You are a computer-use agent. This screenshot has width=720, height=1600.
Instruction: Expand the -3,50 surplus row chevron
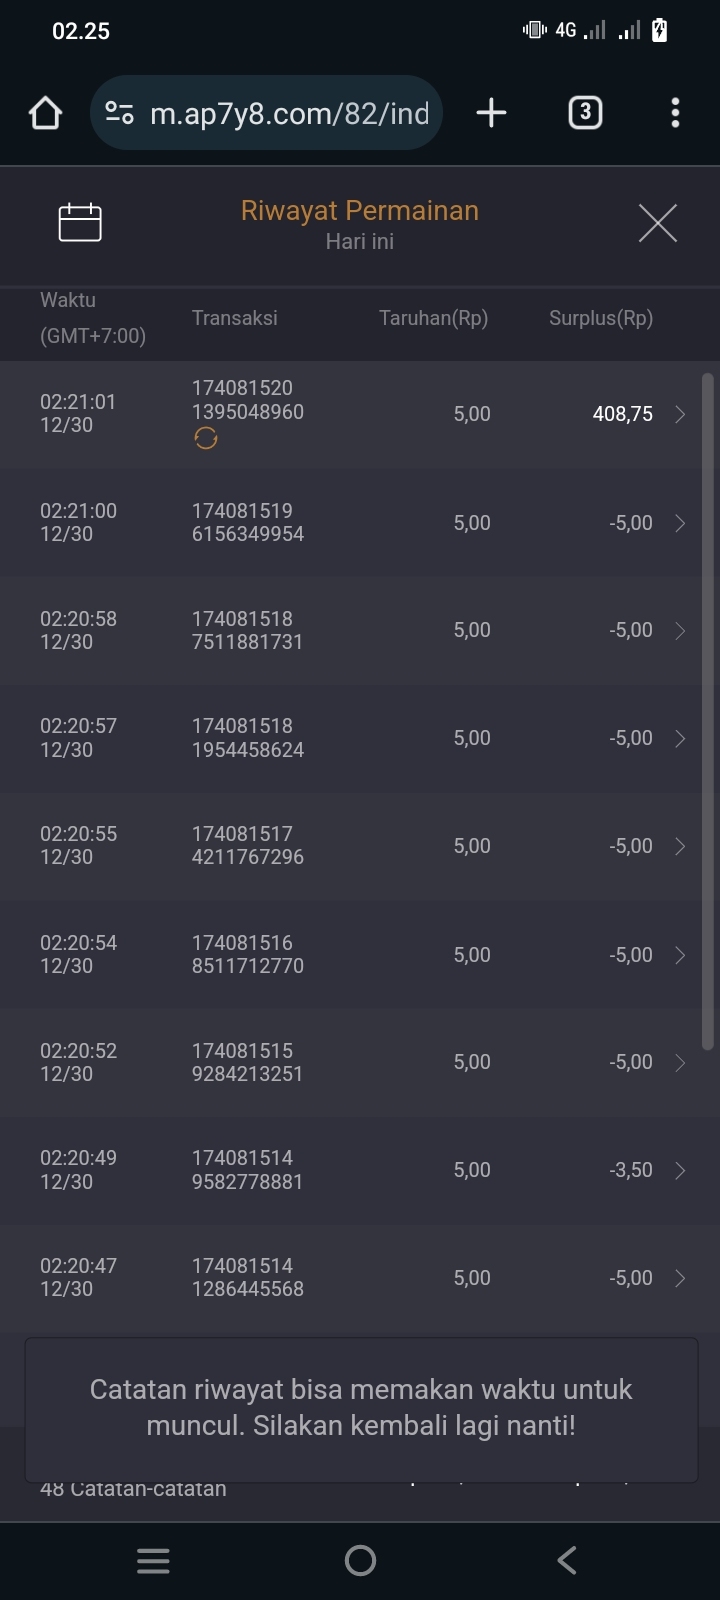tap(680, 1170)
